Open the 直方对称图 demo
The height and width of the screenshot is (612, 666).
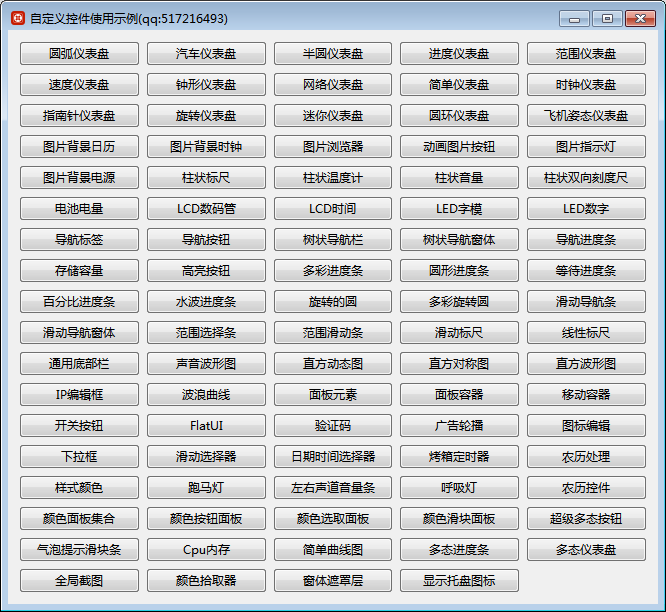click(459, 364)
